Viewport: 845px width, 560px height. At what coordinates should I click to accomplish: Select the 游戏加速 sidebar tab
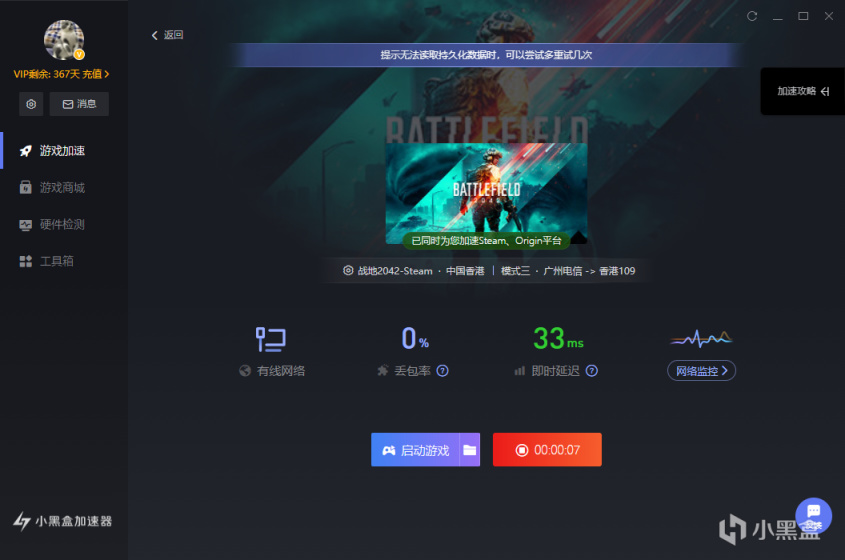[64, 150]
